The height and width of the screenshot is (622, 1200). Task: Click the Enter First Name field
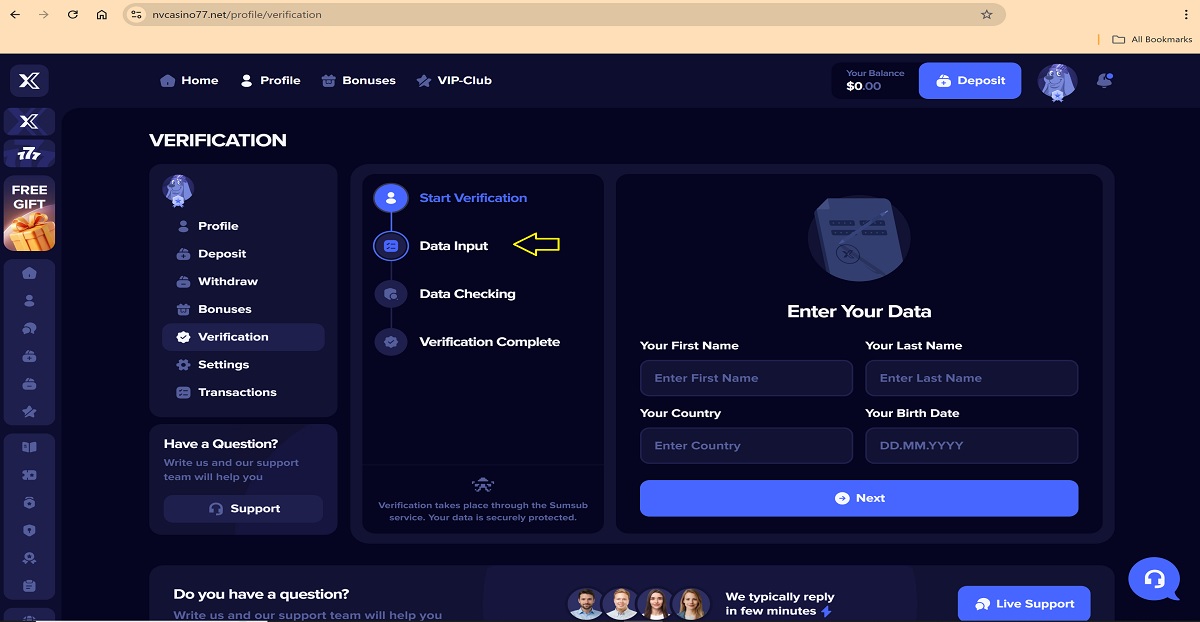click(x=746, y=378)
